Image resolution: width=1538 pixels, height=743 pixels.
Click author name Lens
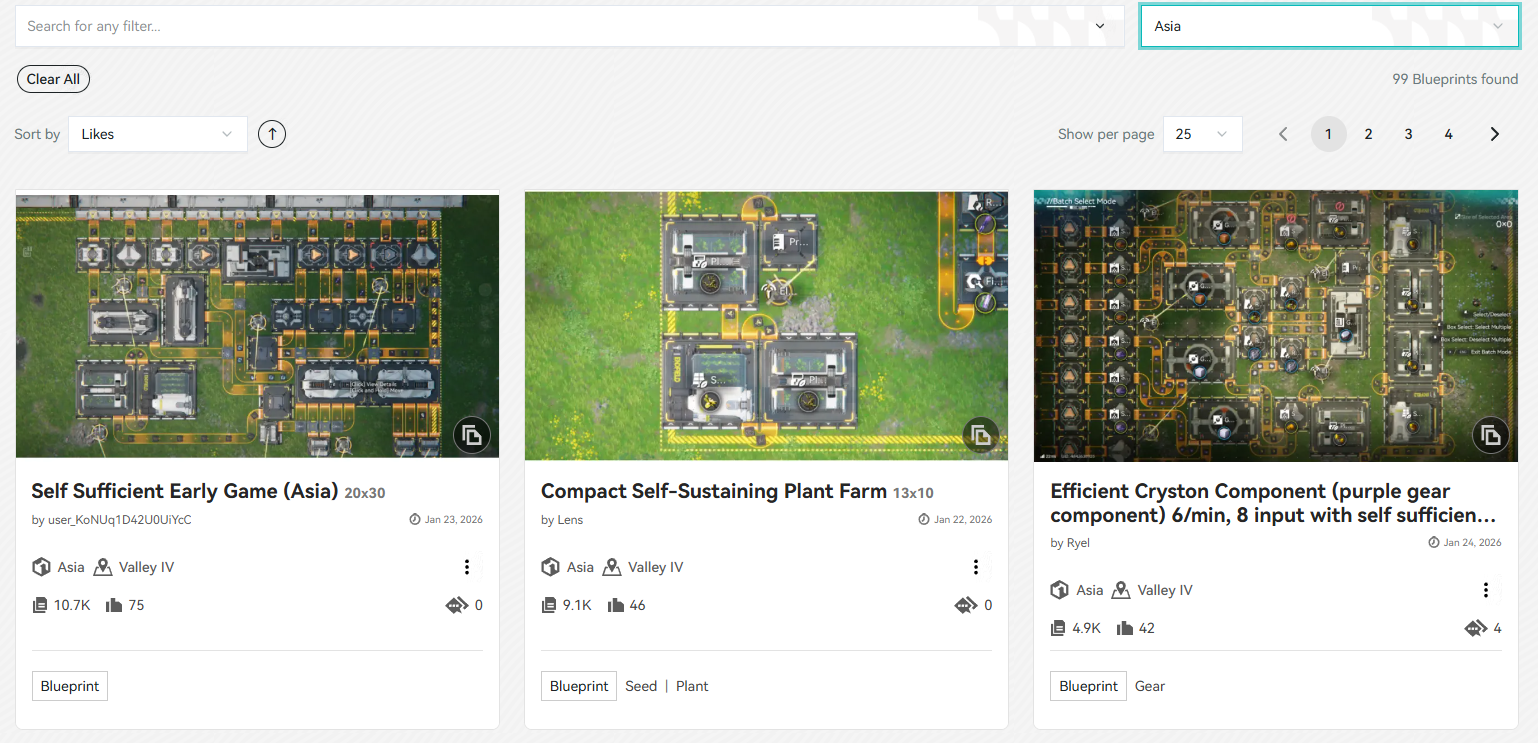click(x=569, y=520)
